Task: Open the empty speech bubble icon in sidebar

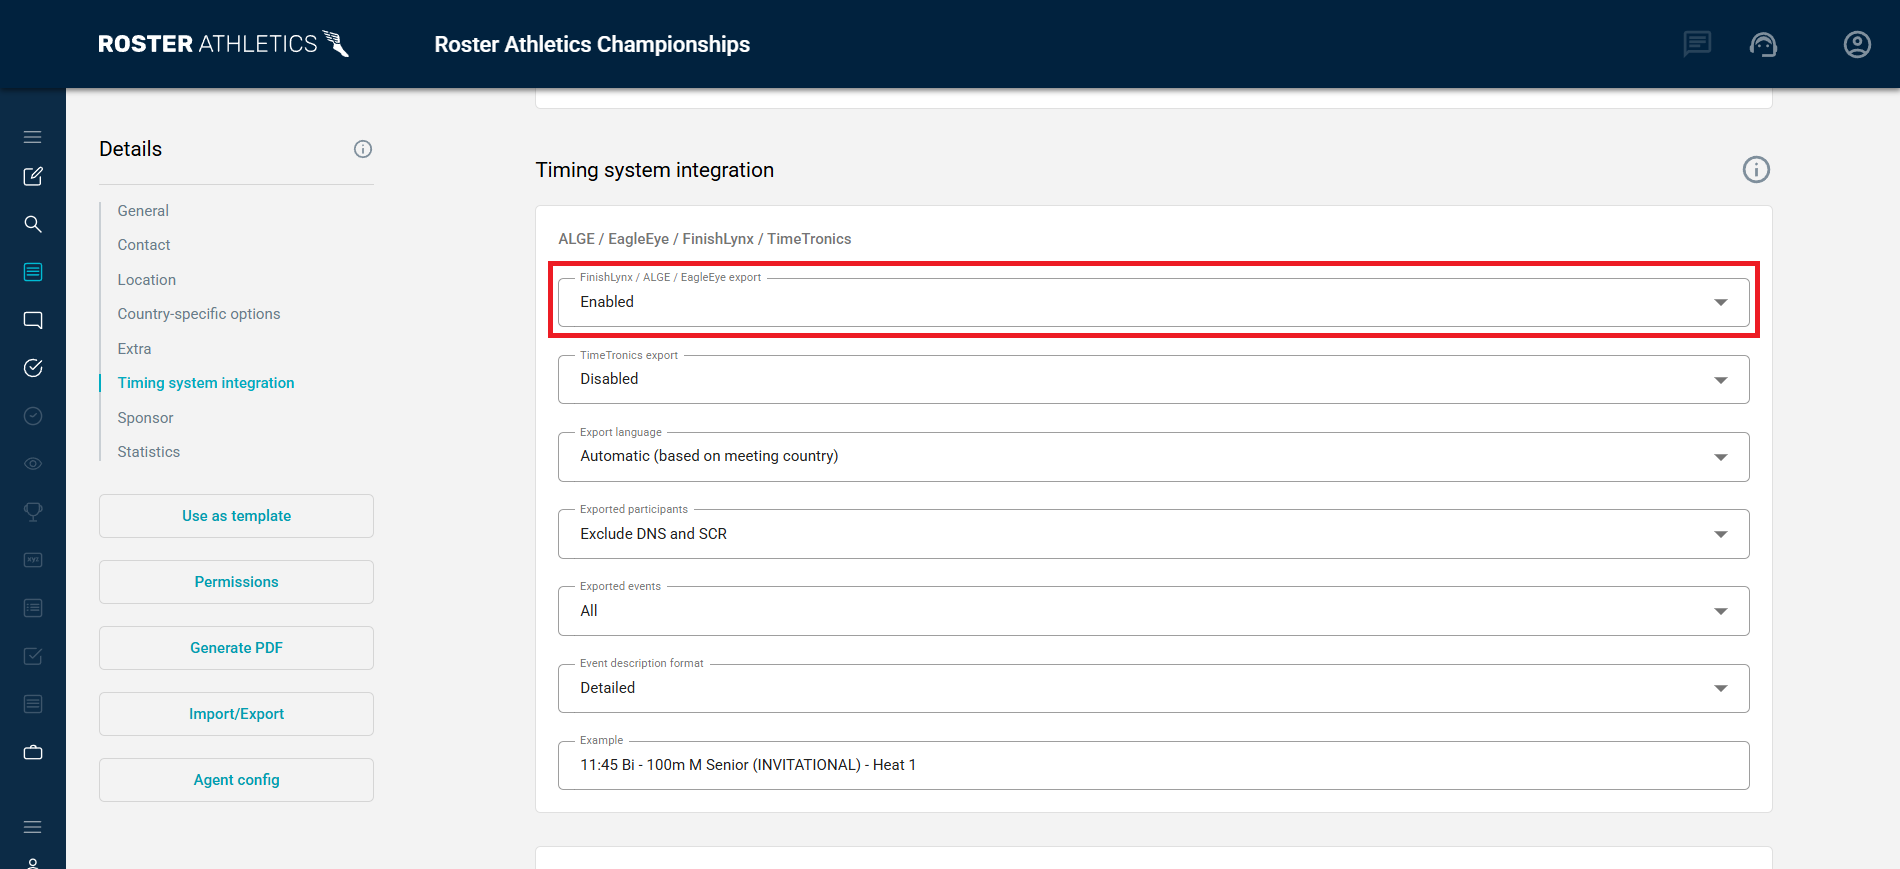Action: click(33, 320)
